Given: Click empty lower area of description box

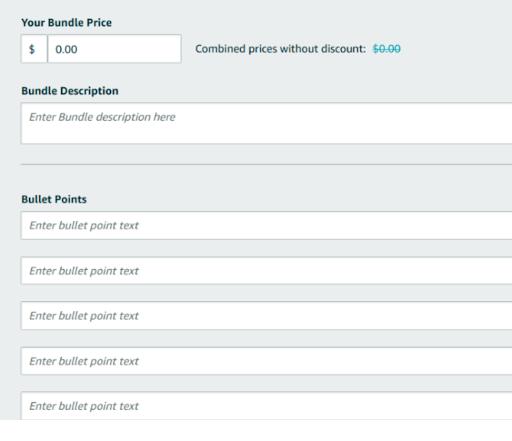Looking at the screenshot, I should tap(266, 135).
